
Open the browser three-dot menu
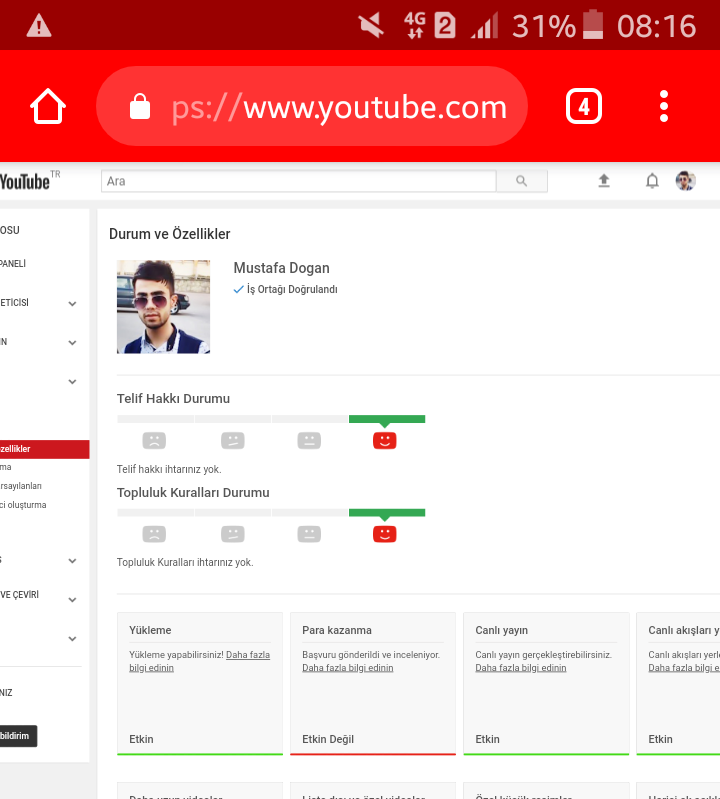click(x=663, y=106)
